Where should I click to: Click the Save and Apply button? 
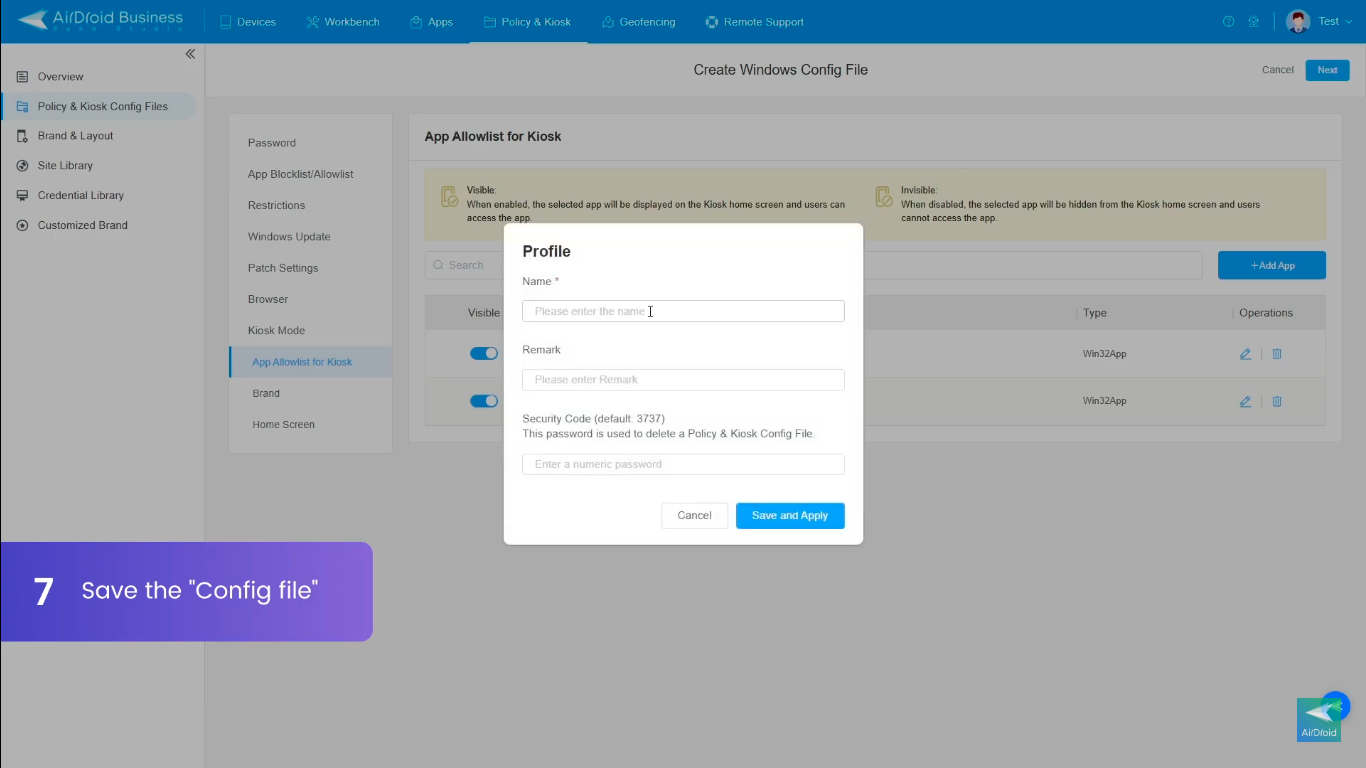coord(790,516)
